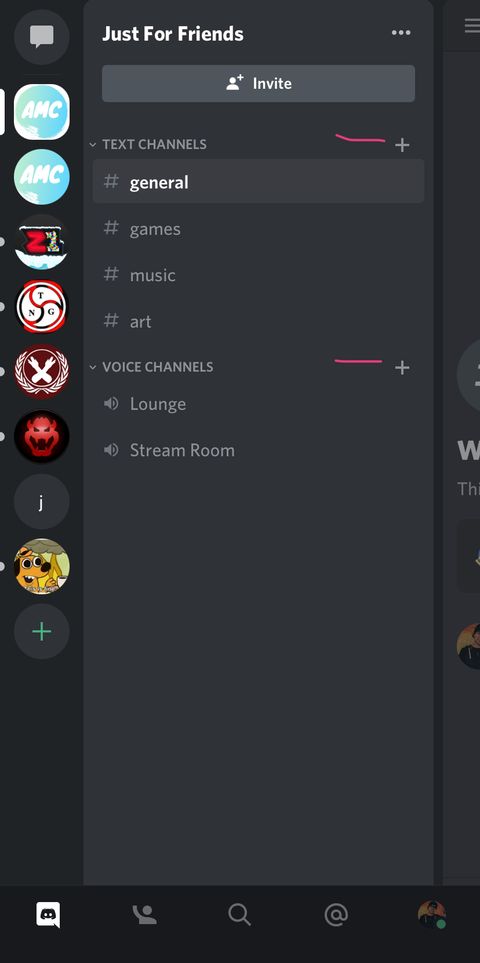
Task: Open the 'j' letter server
Action: click(x=41, y=502)
